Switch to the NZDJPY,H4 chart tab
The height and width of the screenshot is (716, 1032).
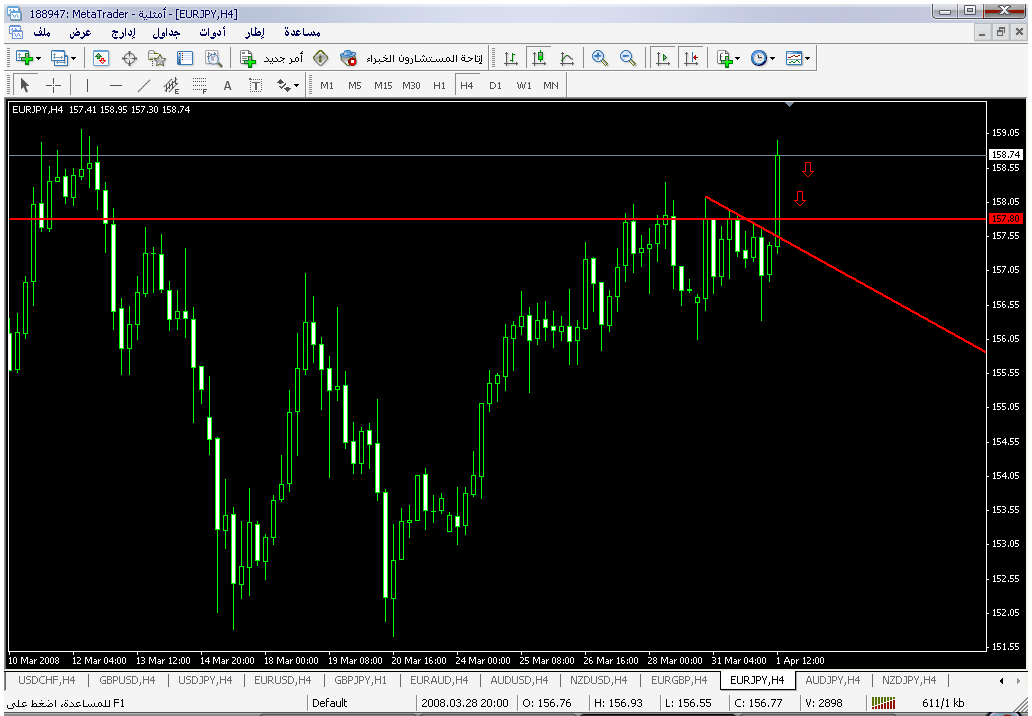tap(909, 680)
